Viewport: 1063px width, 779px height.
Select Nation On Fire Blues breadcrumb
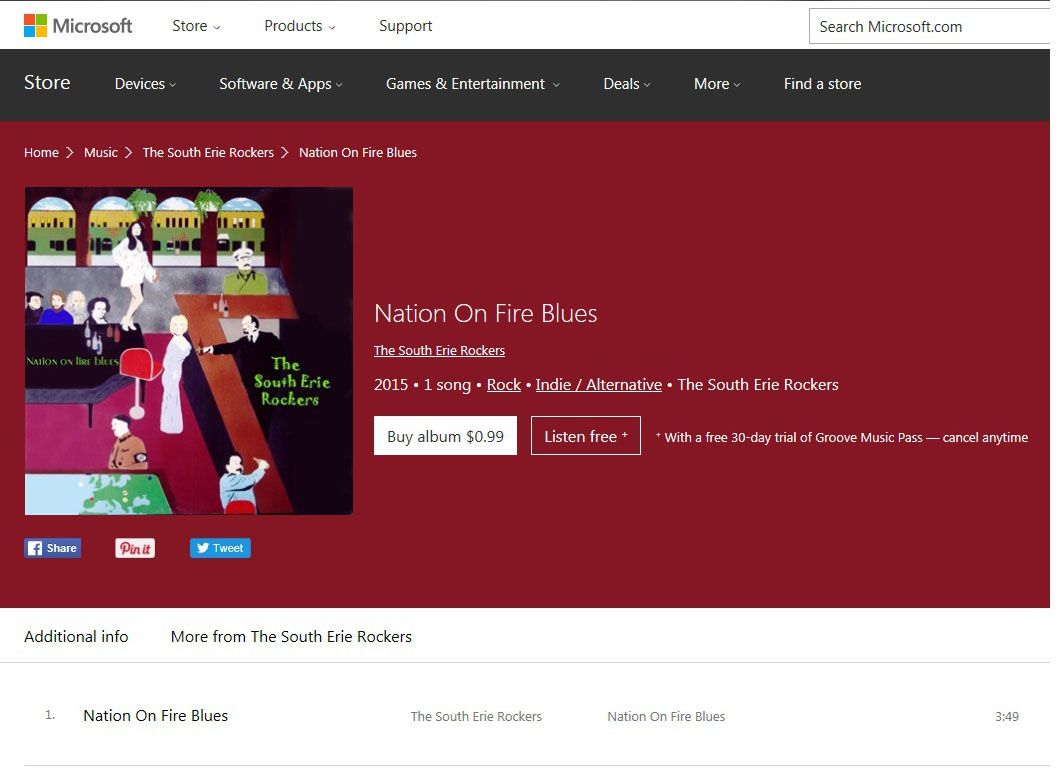point(358,153)
